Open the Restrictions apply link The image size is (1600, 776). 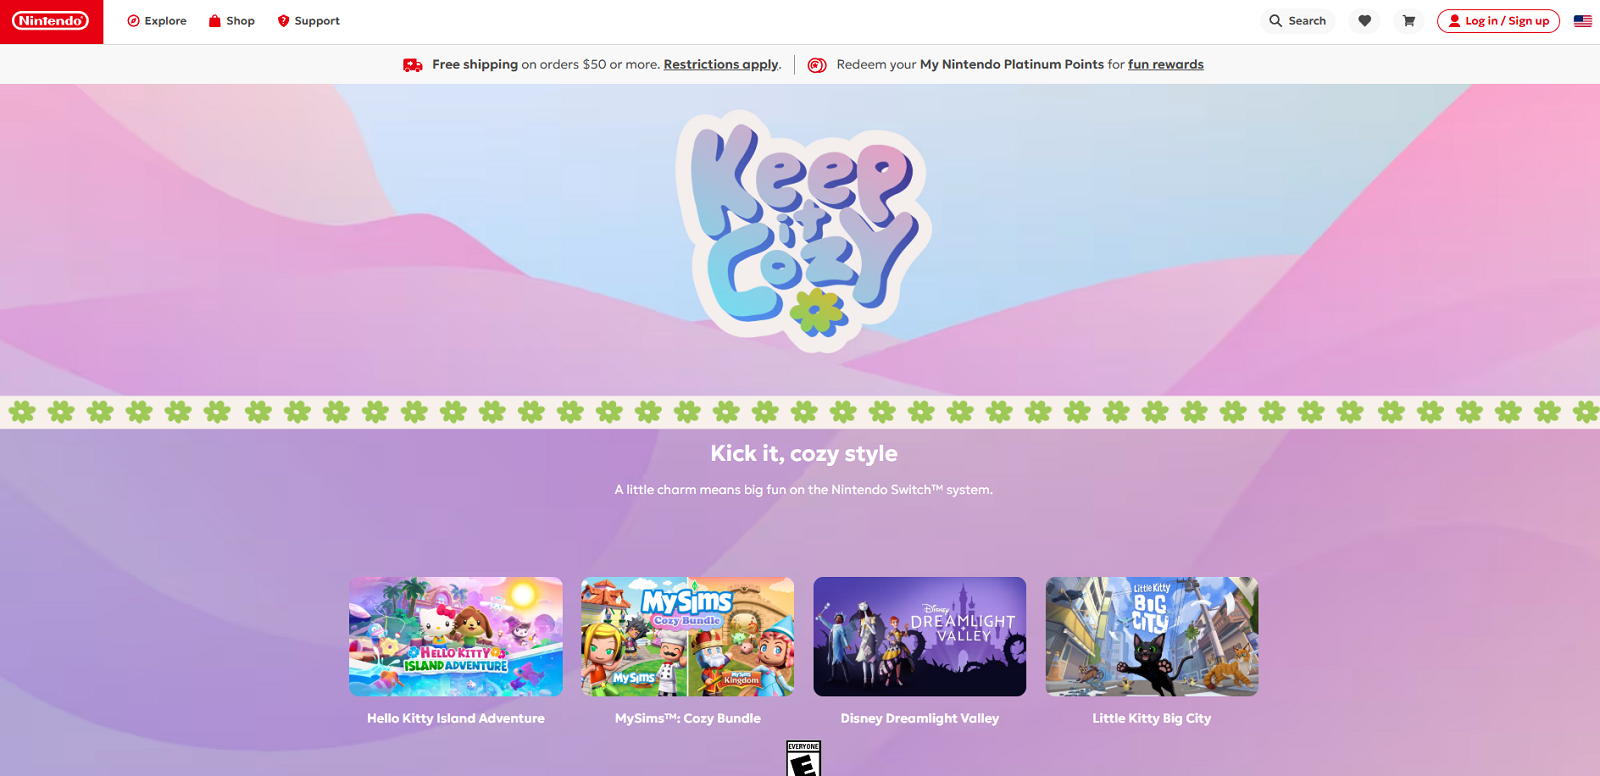pos(720,65)
